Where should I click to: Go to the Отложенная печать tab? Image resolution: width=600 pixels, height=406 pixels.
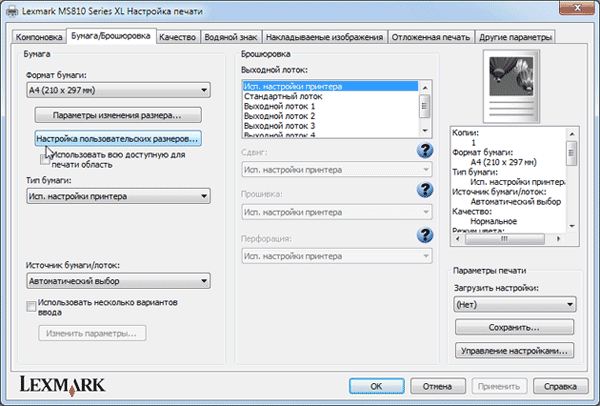pos(431,37)
